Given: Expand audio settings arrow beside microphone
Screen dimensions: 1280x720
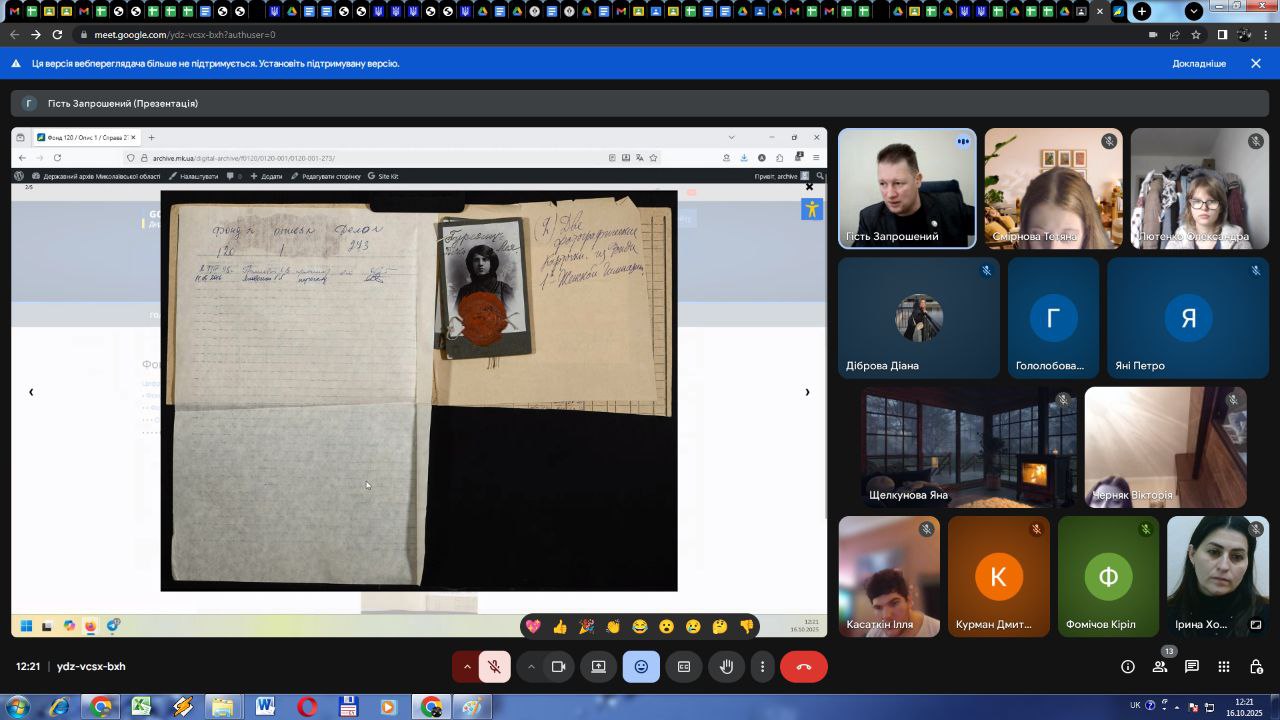Looking at the screenshot, I should [x=467, y=667].
